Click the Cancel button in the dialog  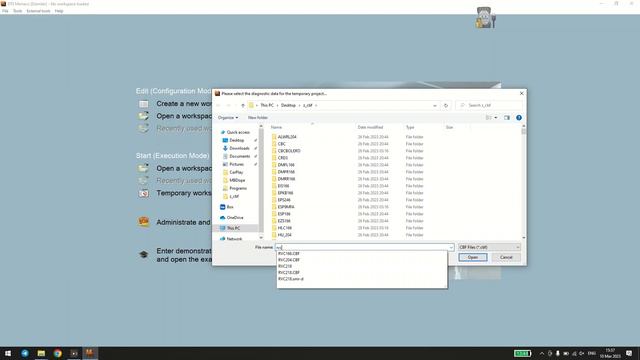506,257
